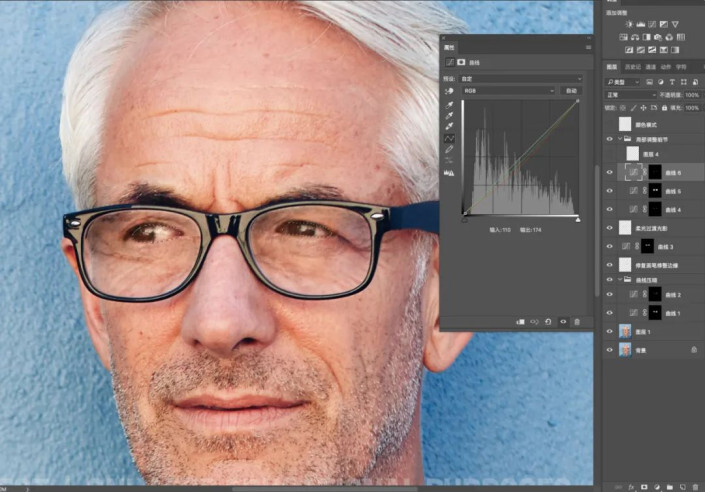Open the RGB channel dropdown
This screenshot has width=705, height=492.
coord(508,90)
